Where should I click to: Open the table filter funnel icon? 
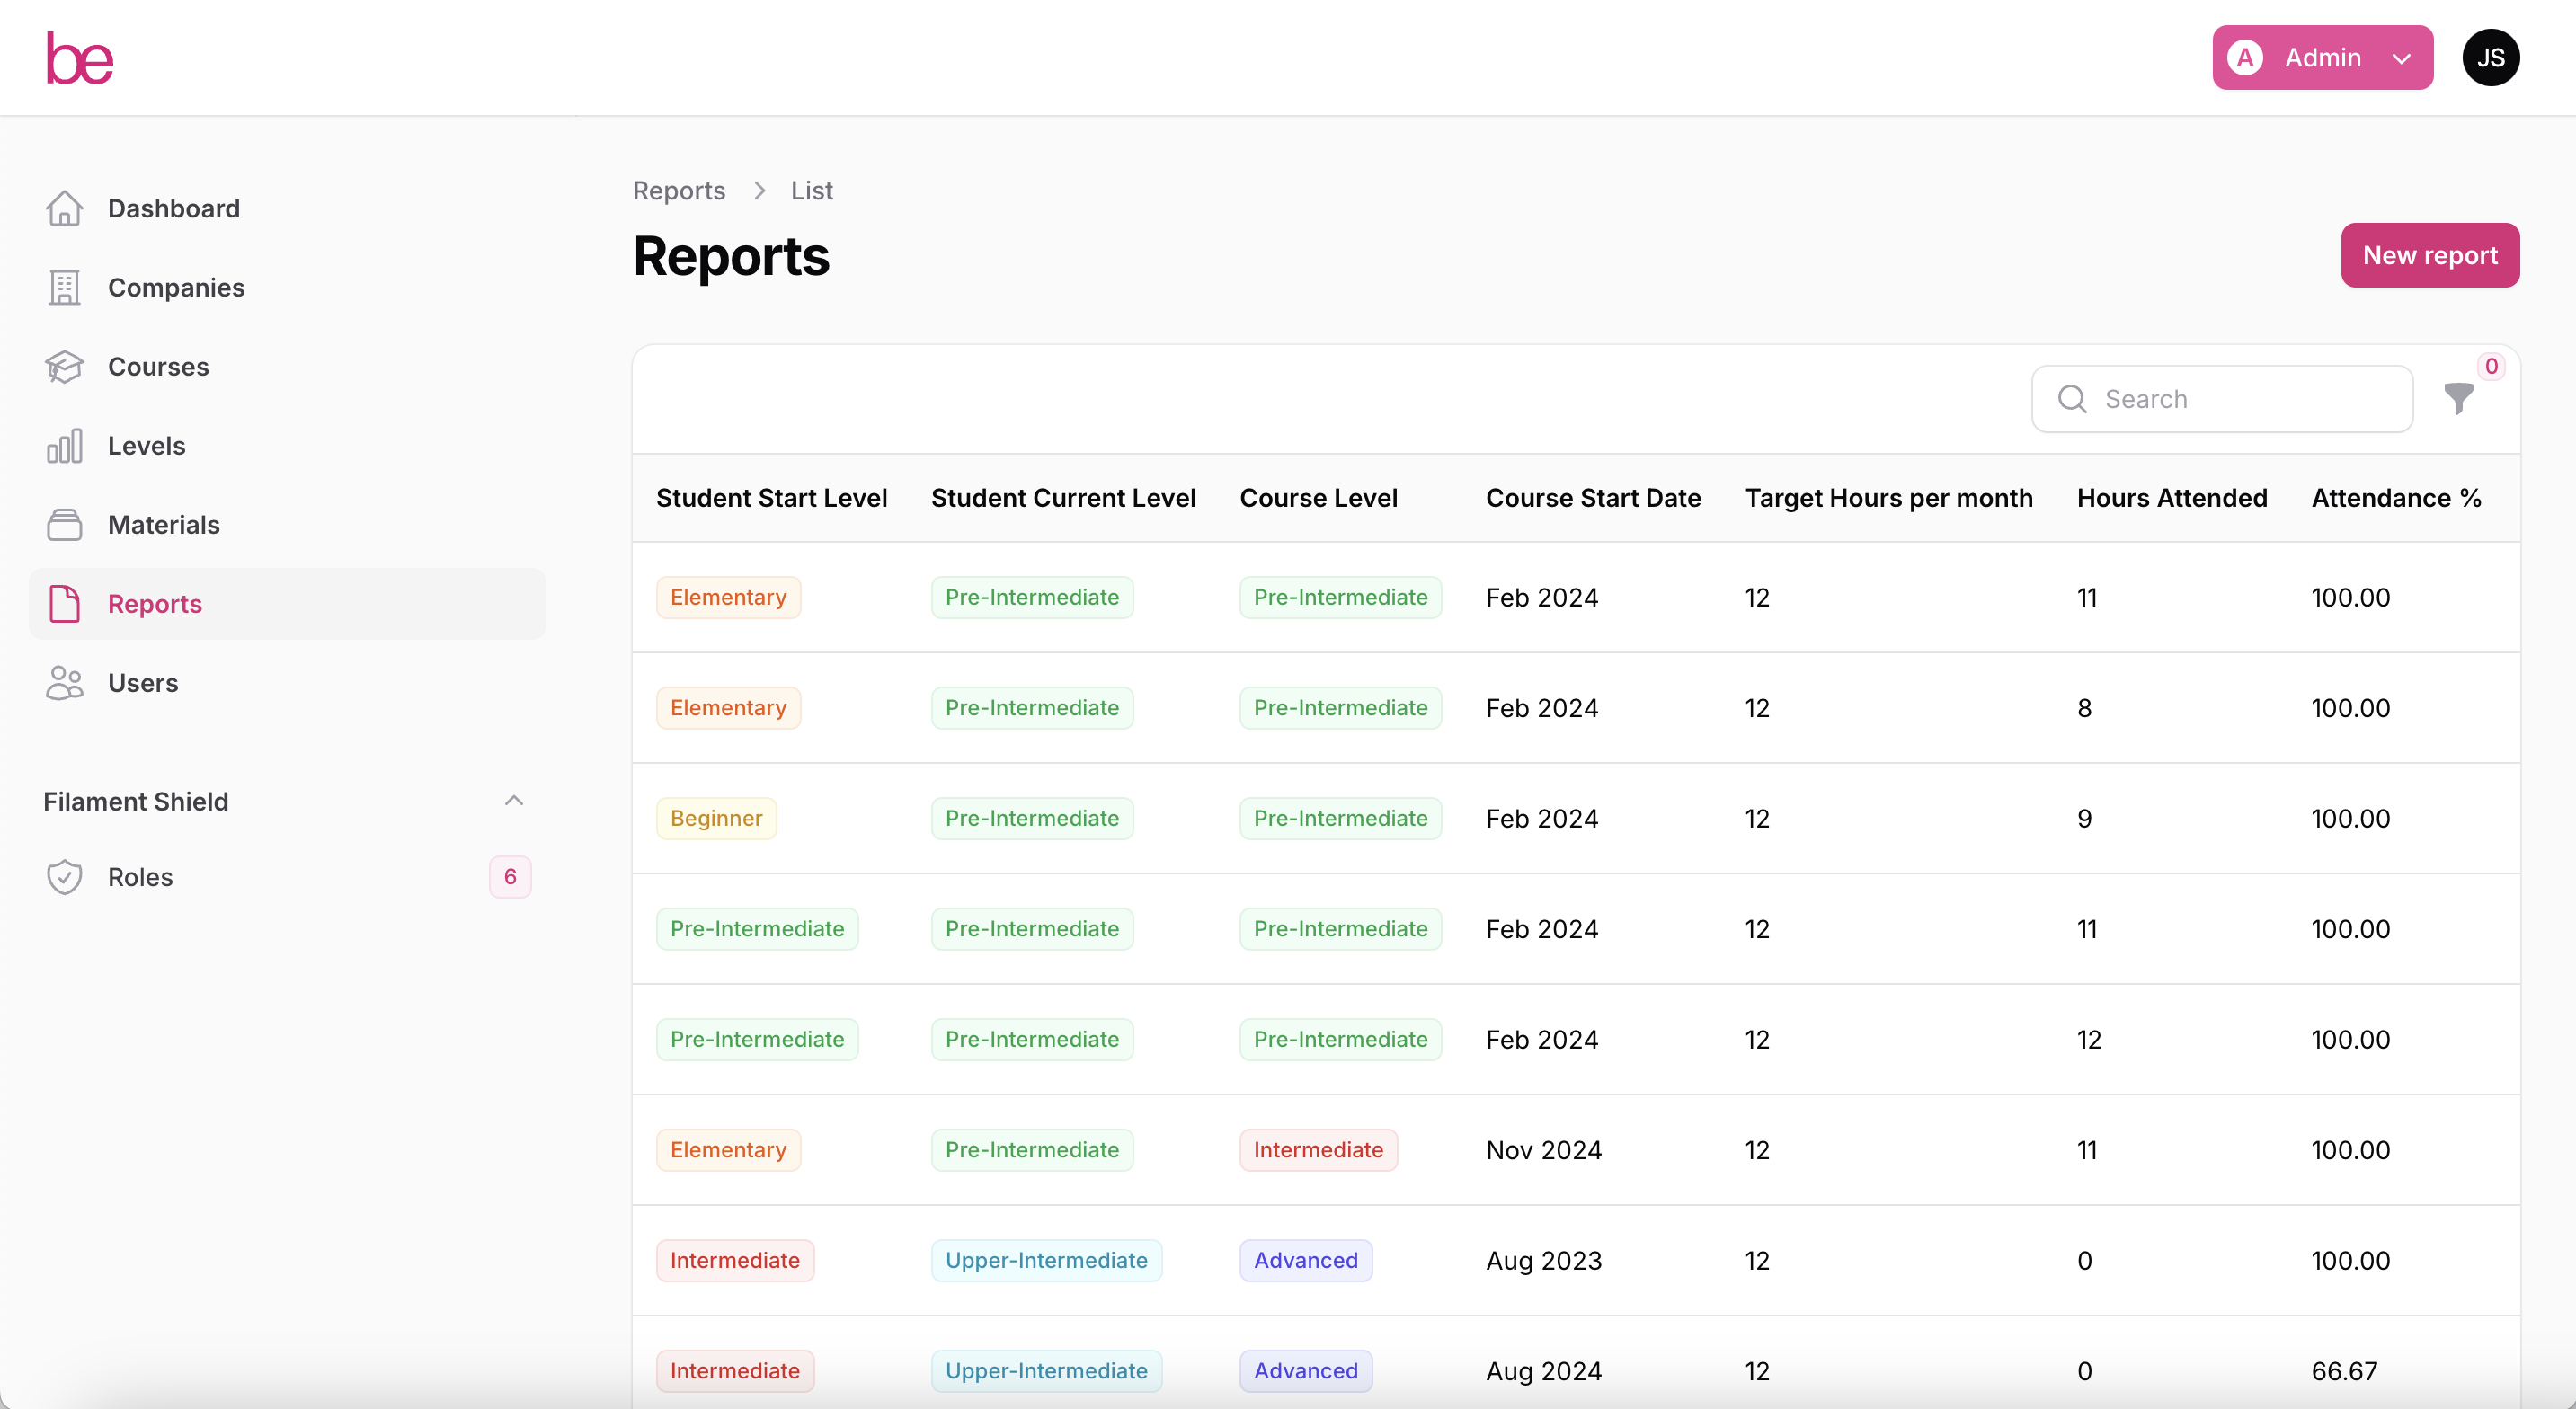click(2458, 398)
